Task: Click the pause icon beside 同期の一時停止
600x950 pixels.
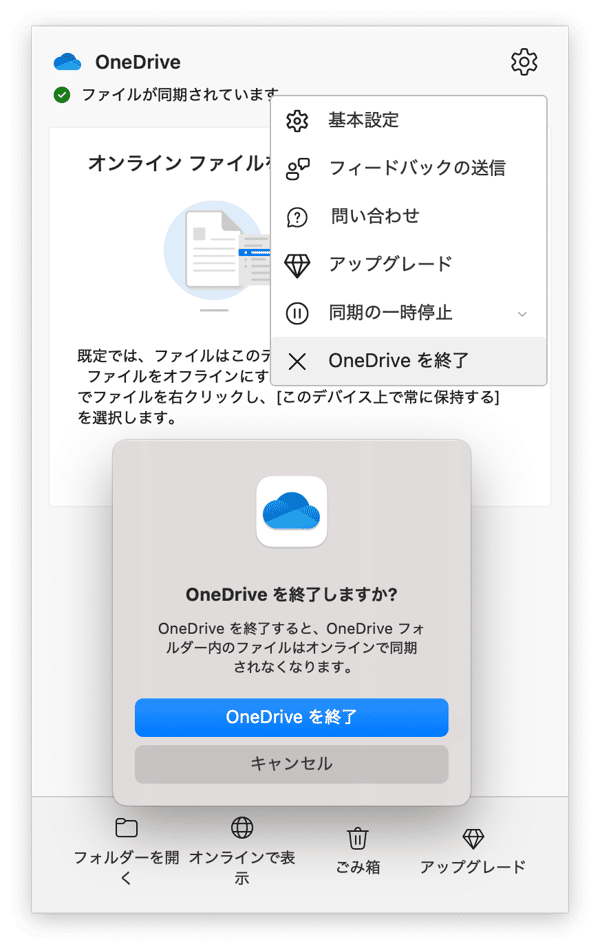Action: tap(297, 313)
